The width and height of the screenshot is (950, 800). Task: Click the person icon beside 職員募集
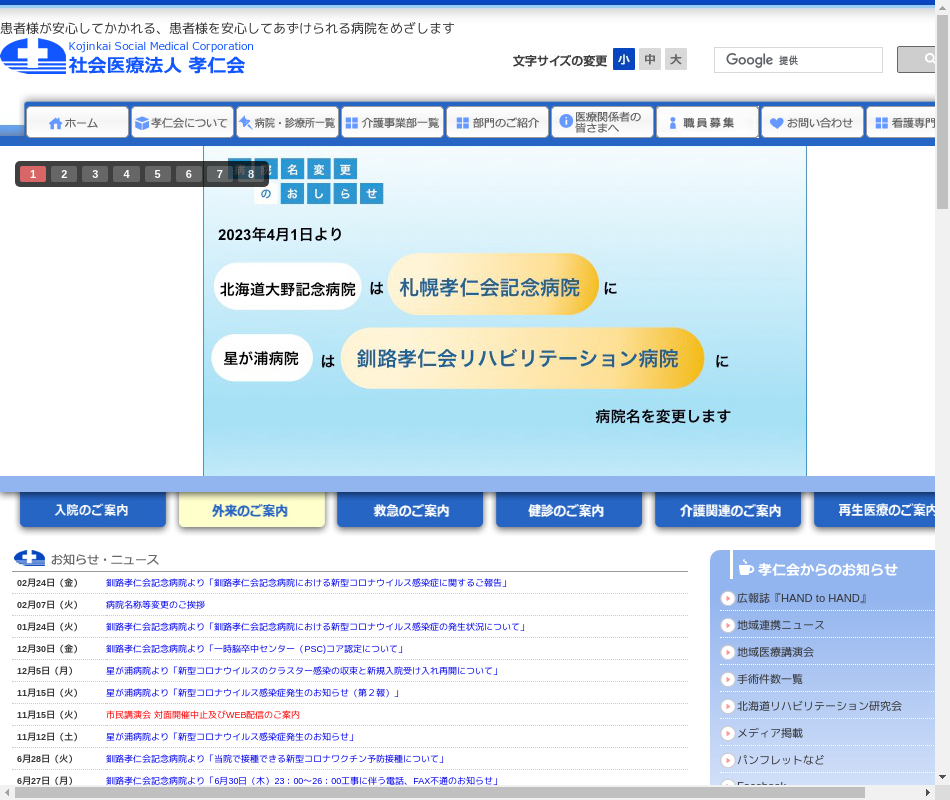(672, 123)
